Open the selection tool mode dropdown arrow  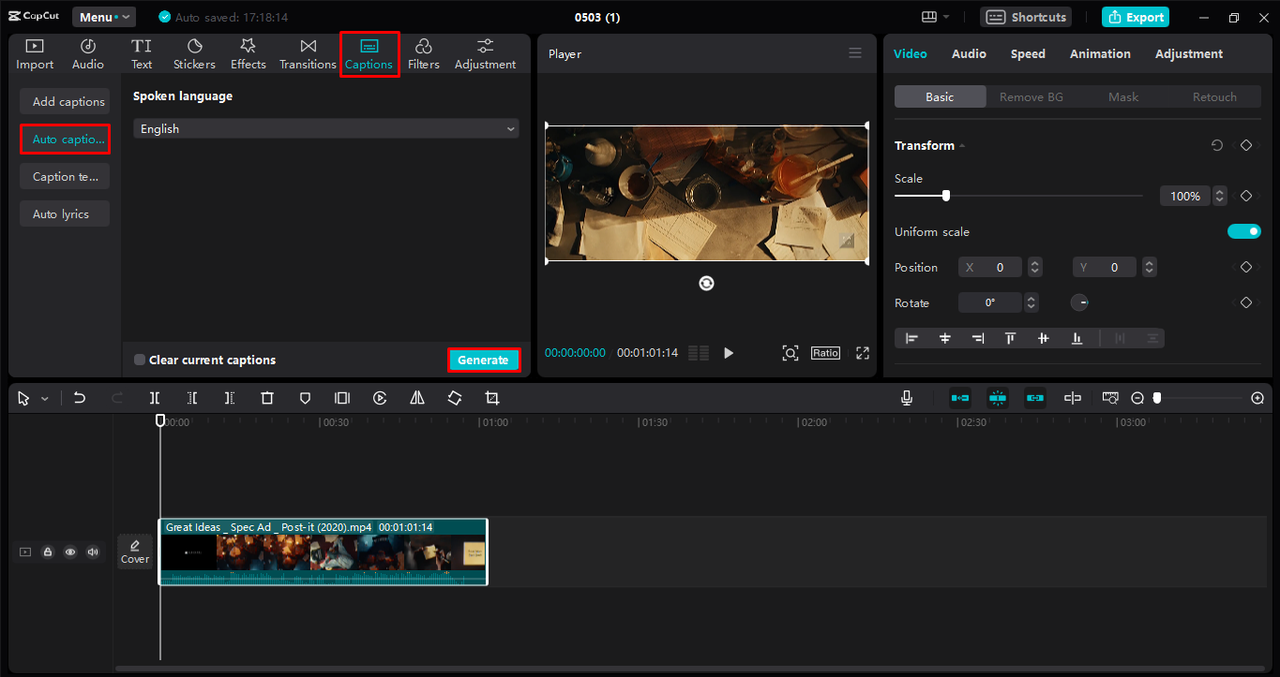click(45, 399)
